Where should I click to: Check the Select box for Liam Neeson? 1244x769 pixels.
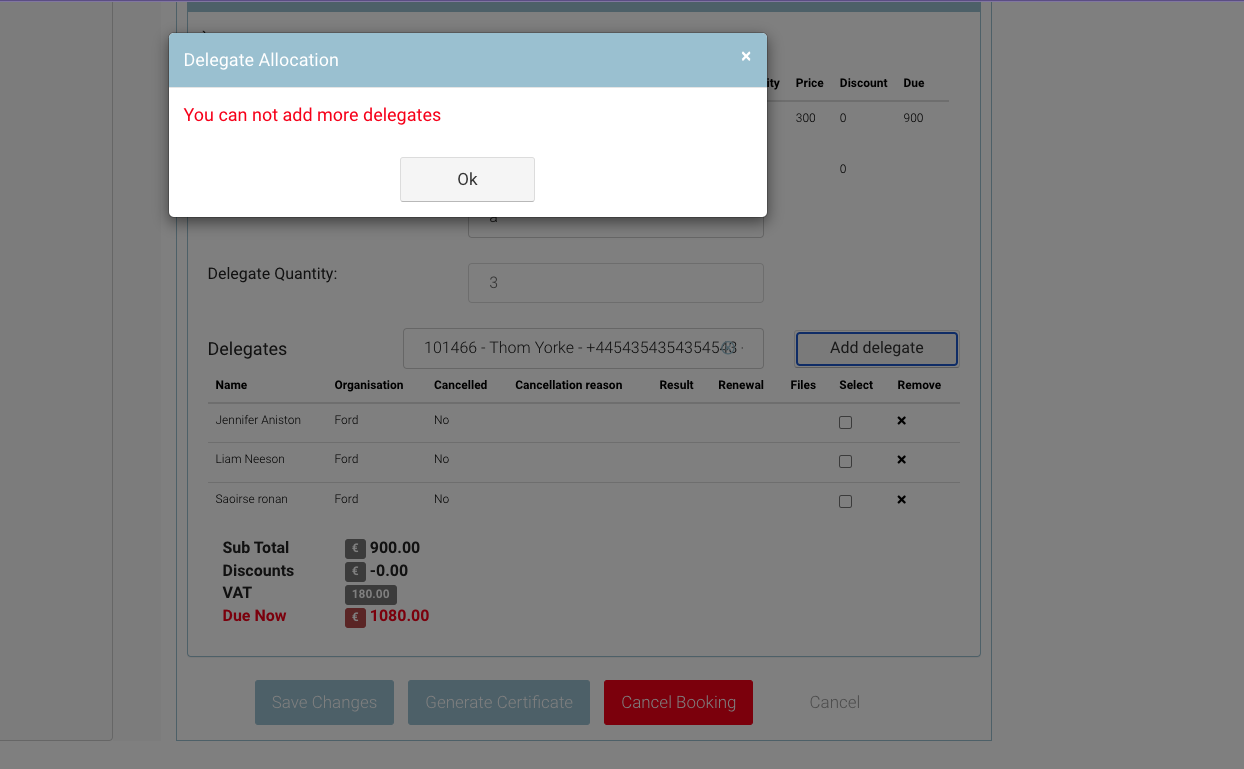tap(845, 461)
